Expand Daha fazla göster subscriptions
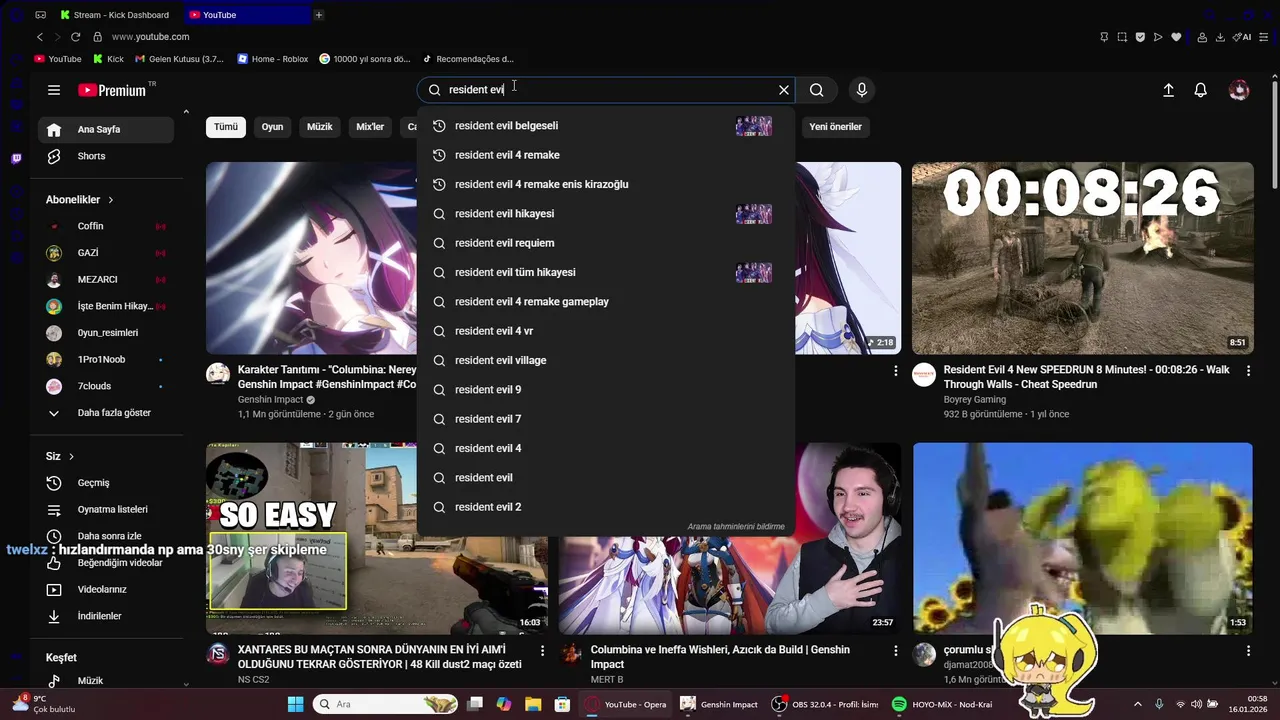Viewport: 1280px width, 720px height. tap(106, 413)
